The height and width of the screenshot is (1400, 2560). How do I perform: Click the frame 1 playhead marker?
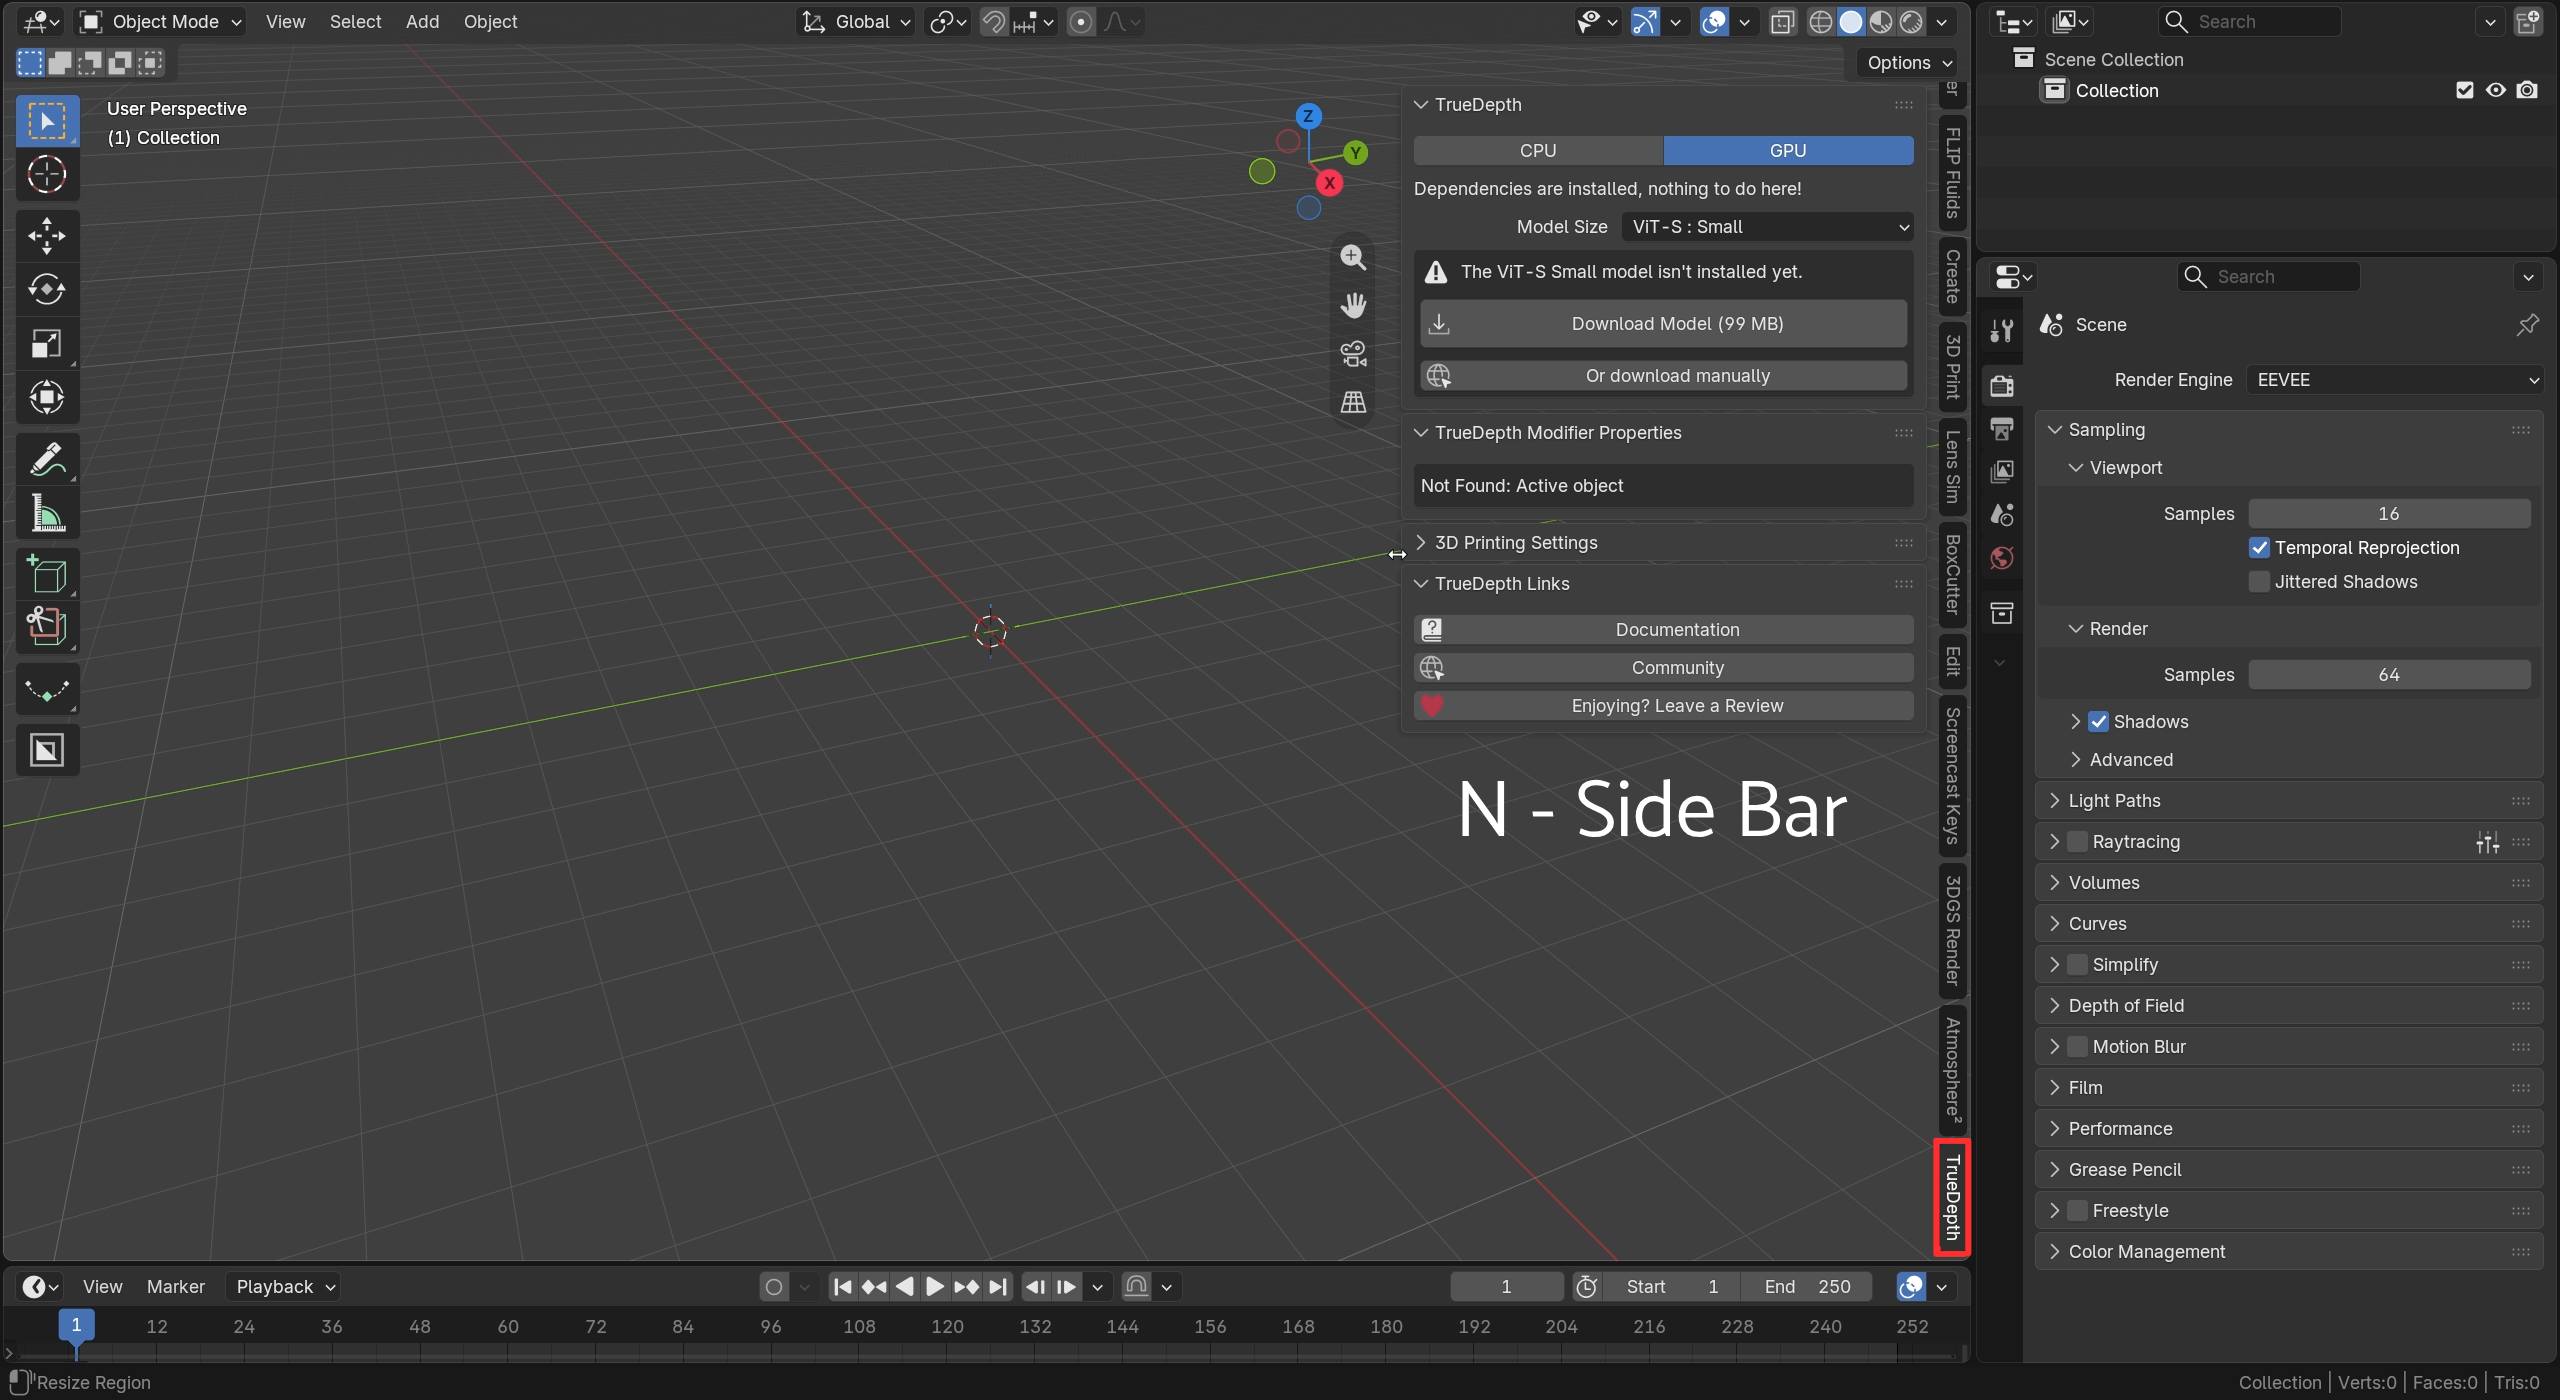pos(76,1326)
